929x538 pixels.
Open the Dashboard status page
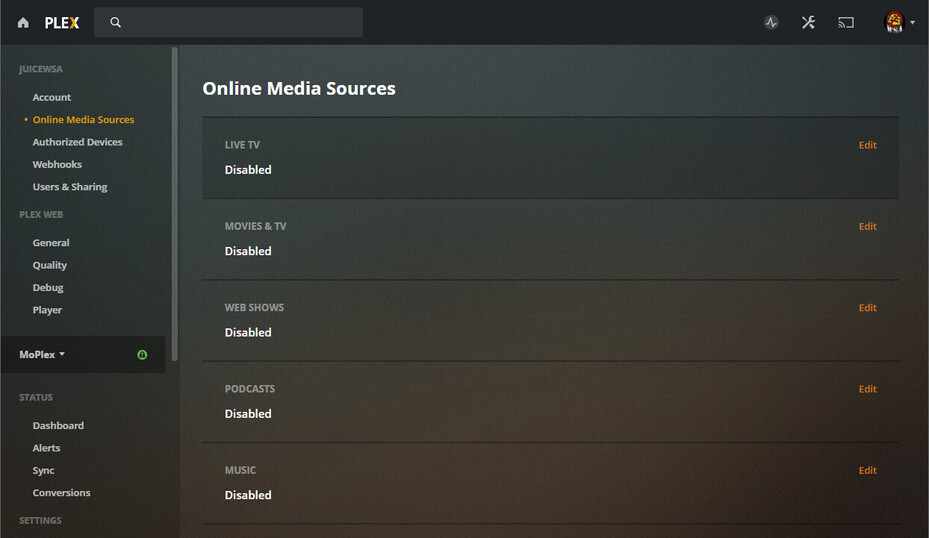coord(58,425)
